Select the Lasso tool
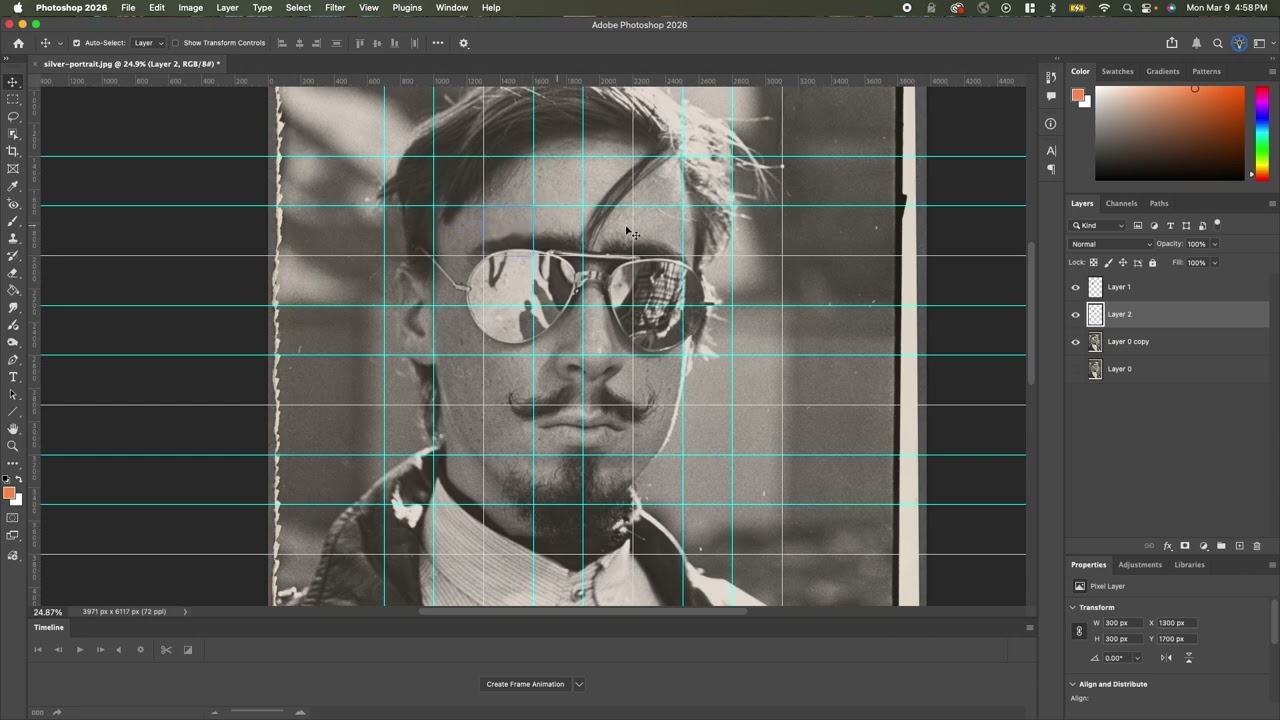 (x=13, y=116)
